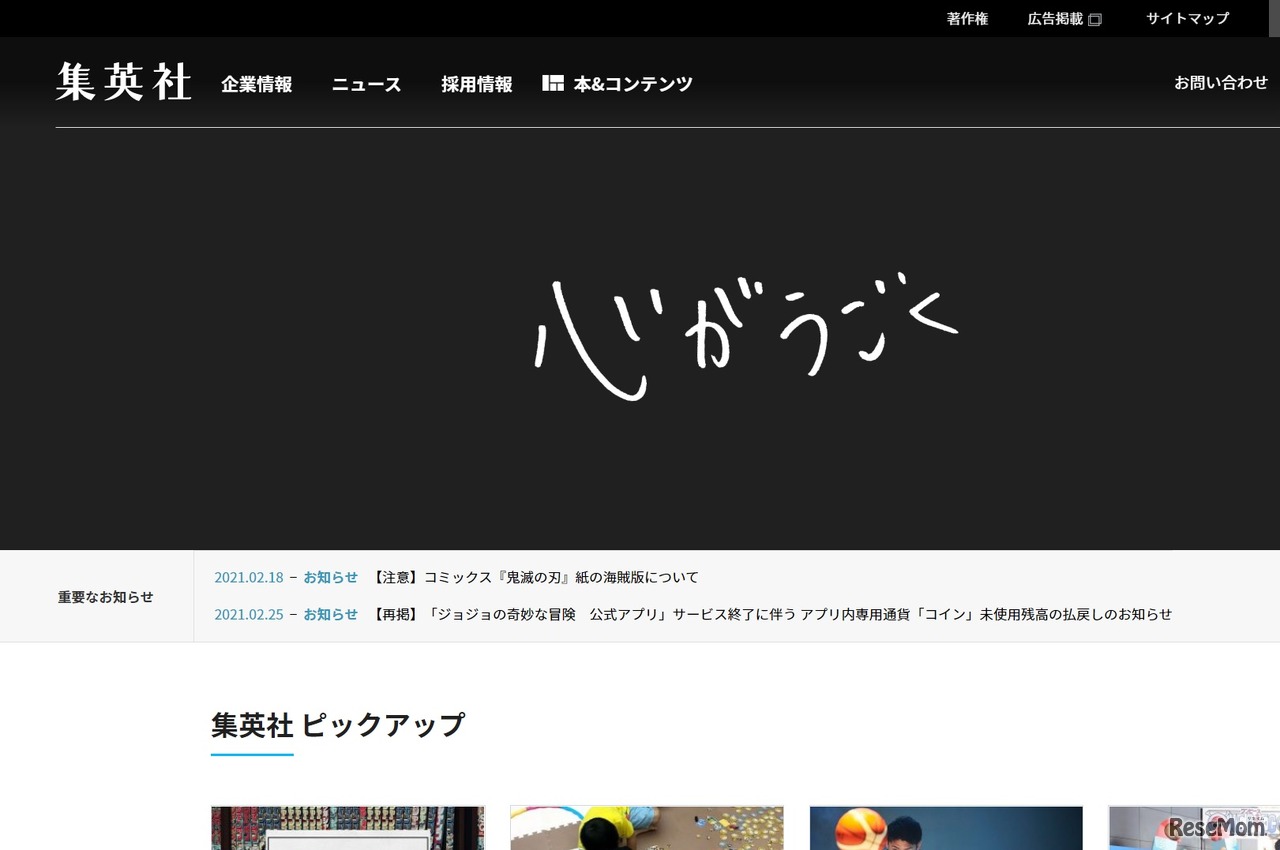Image resolution: width=1280 pixels, height=850 pixels.
Task: Click the お知らせ label dated 2021.02.18
Action: (x=331, y=577)
